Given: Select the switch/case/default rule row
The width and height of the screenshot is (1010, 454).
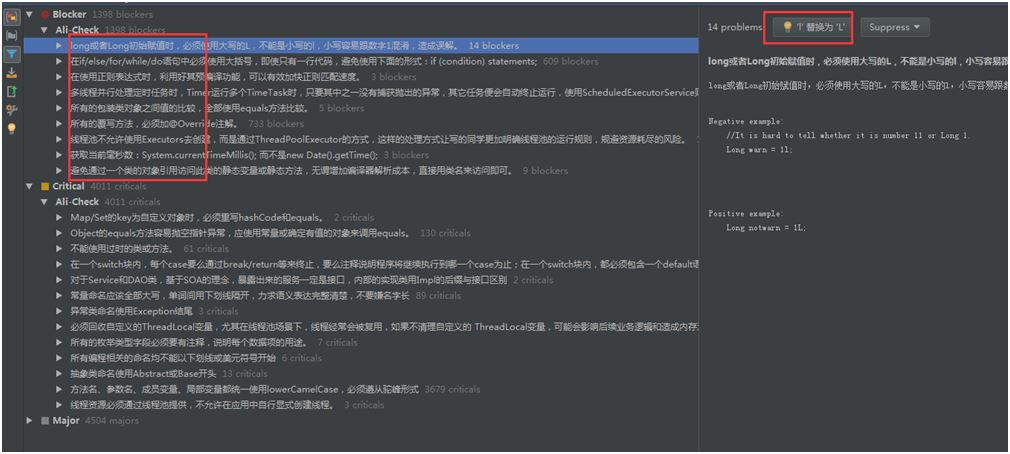Looking at the screenshot, I should click(361, 264).
